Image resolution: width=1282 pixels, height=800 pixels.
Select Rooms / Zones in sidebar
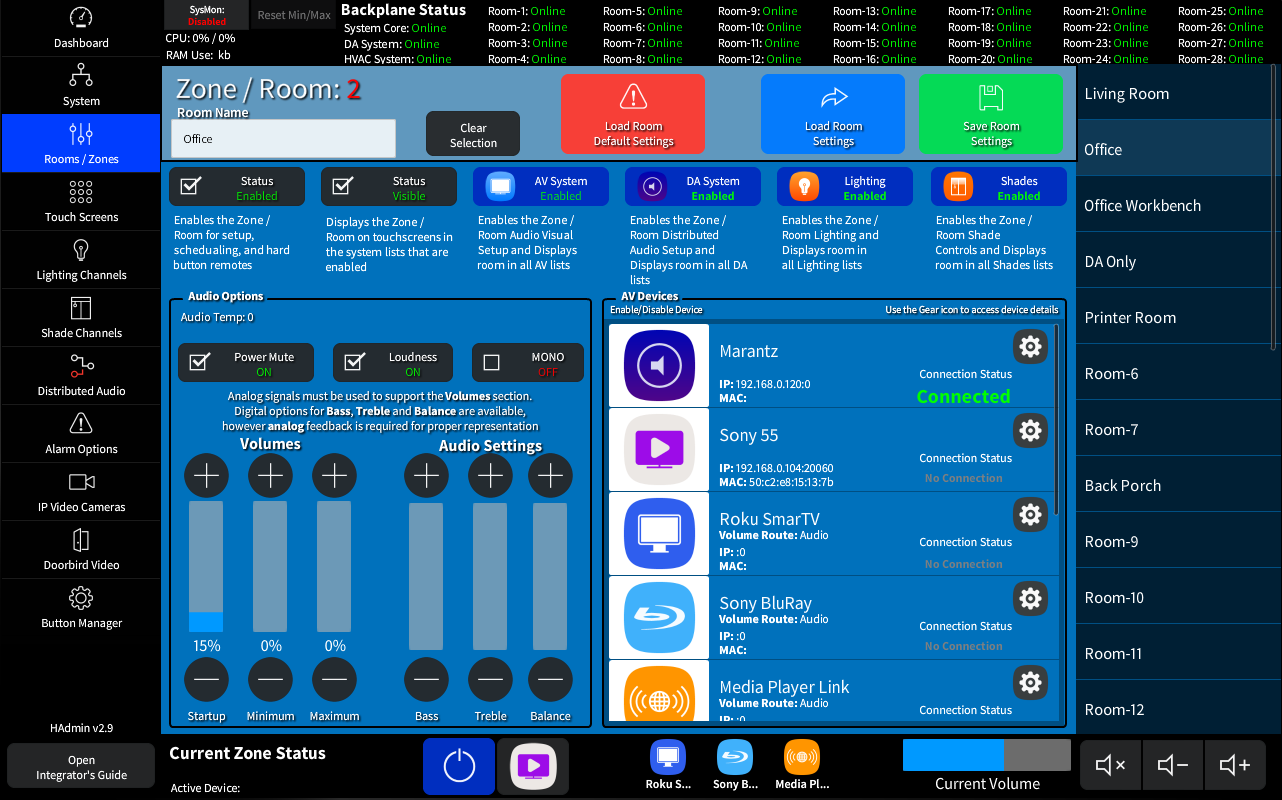(x=81, y=144)
